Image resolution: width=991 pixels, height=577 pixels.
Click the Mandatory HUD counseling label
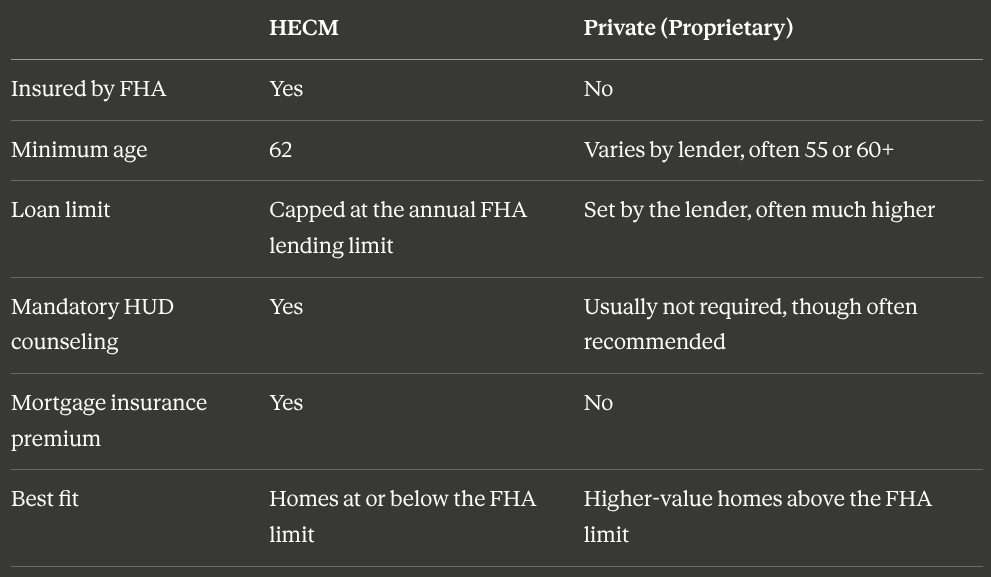point(92,324)
